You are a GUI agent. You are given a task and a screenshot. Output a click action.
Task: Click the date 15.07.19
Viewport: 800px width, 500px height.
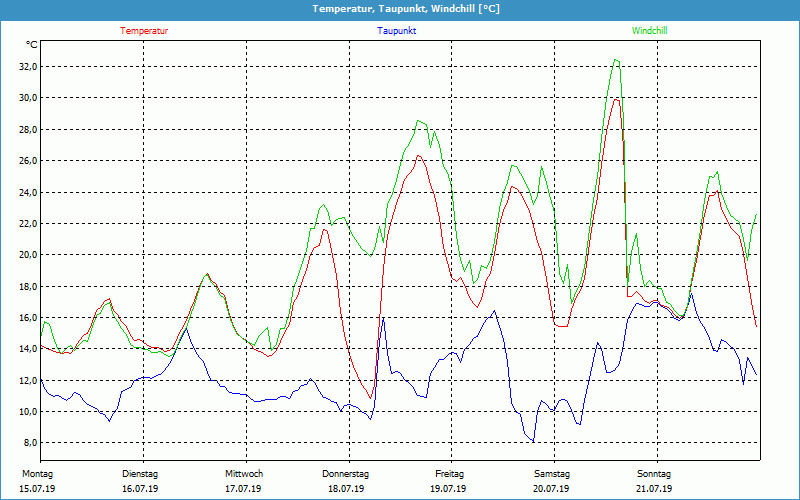[x=37, y=489]
